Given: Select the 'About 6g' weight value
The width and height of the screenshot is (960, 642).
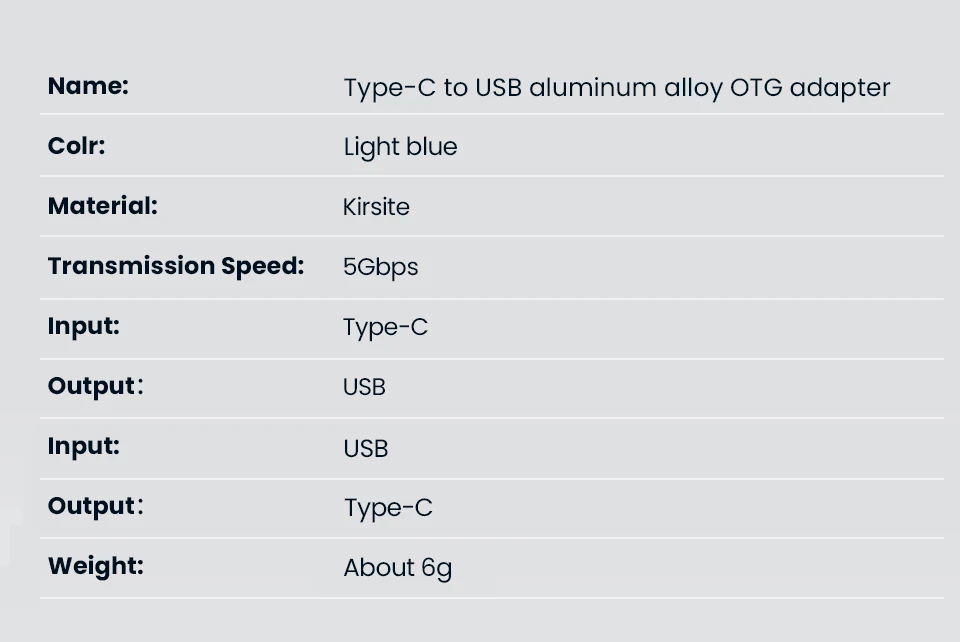Looking at the screenshot, I should click(x=397, y=568).
